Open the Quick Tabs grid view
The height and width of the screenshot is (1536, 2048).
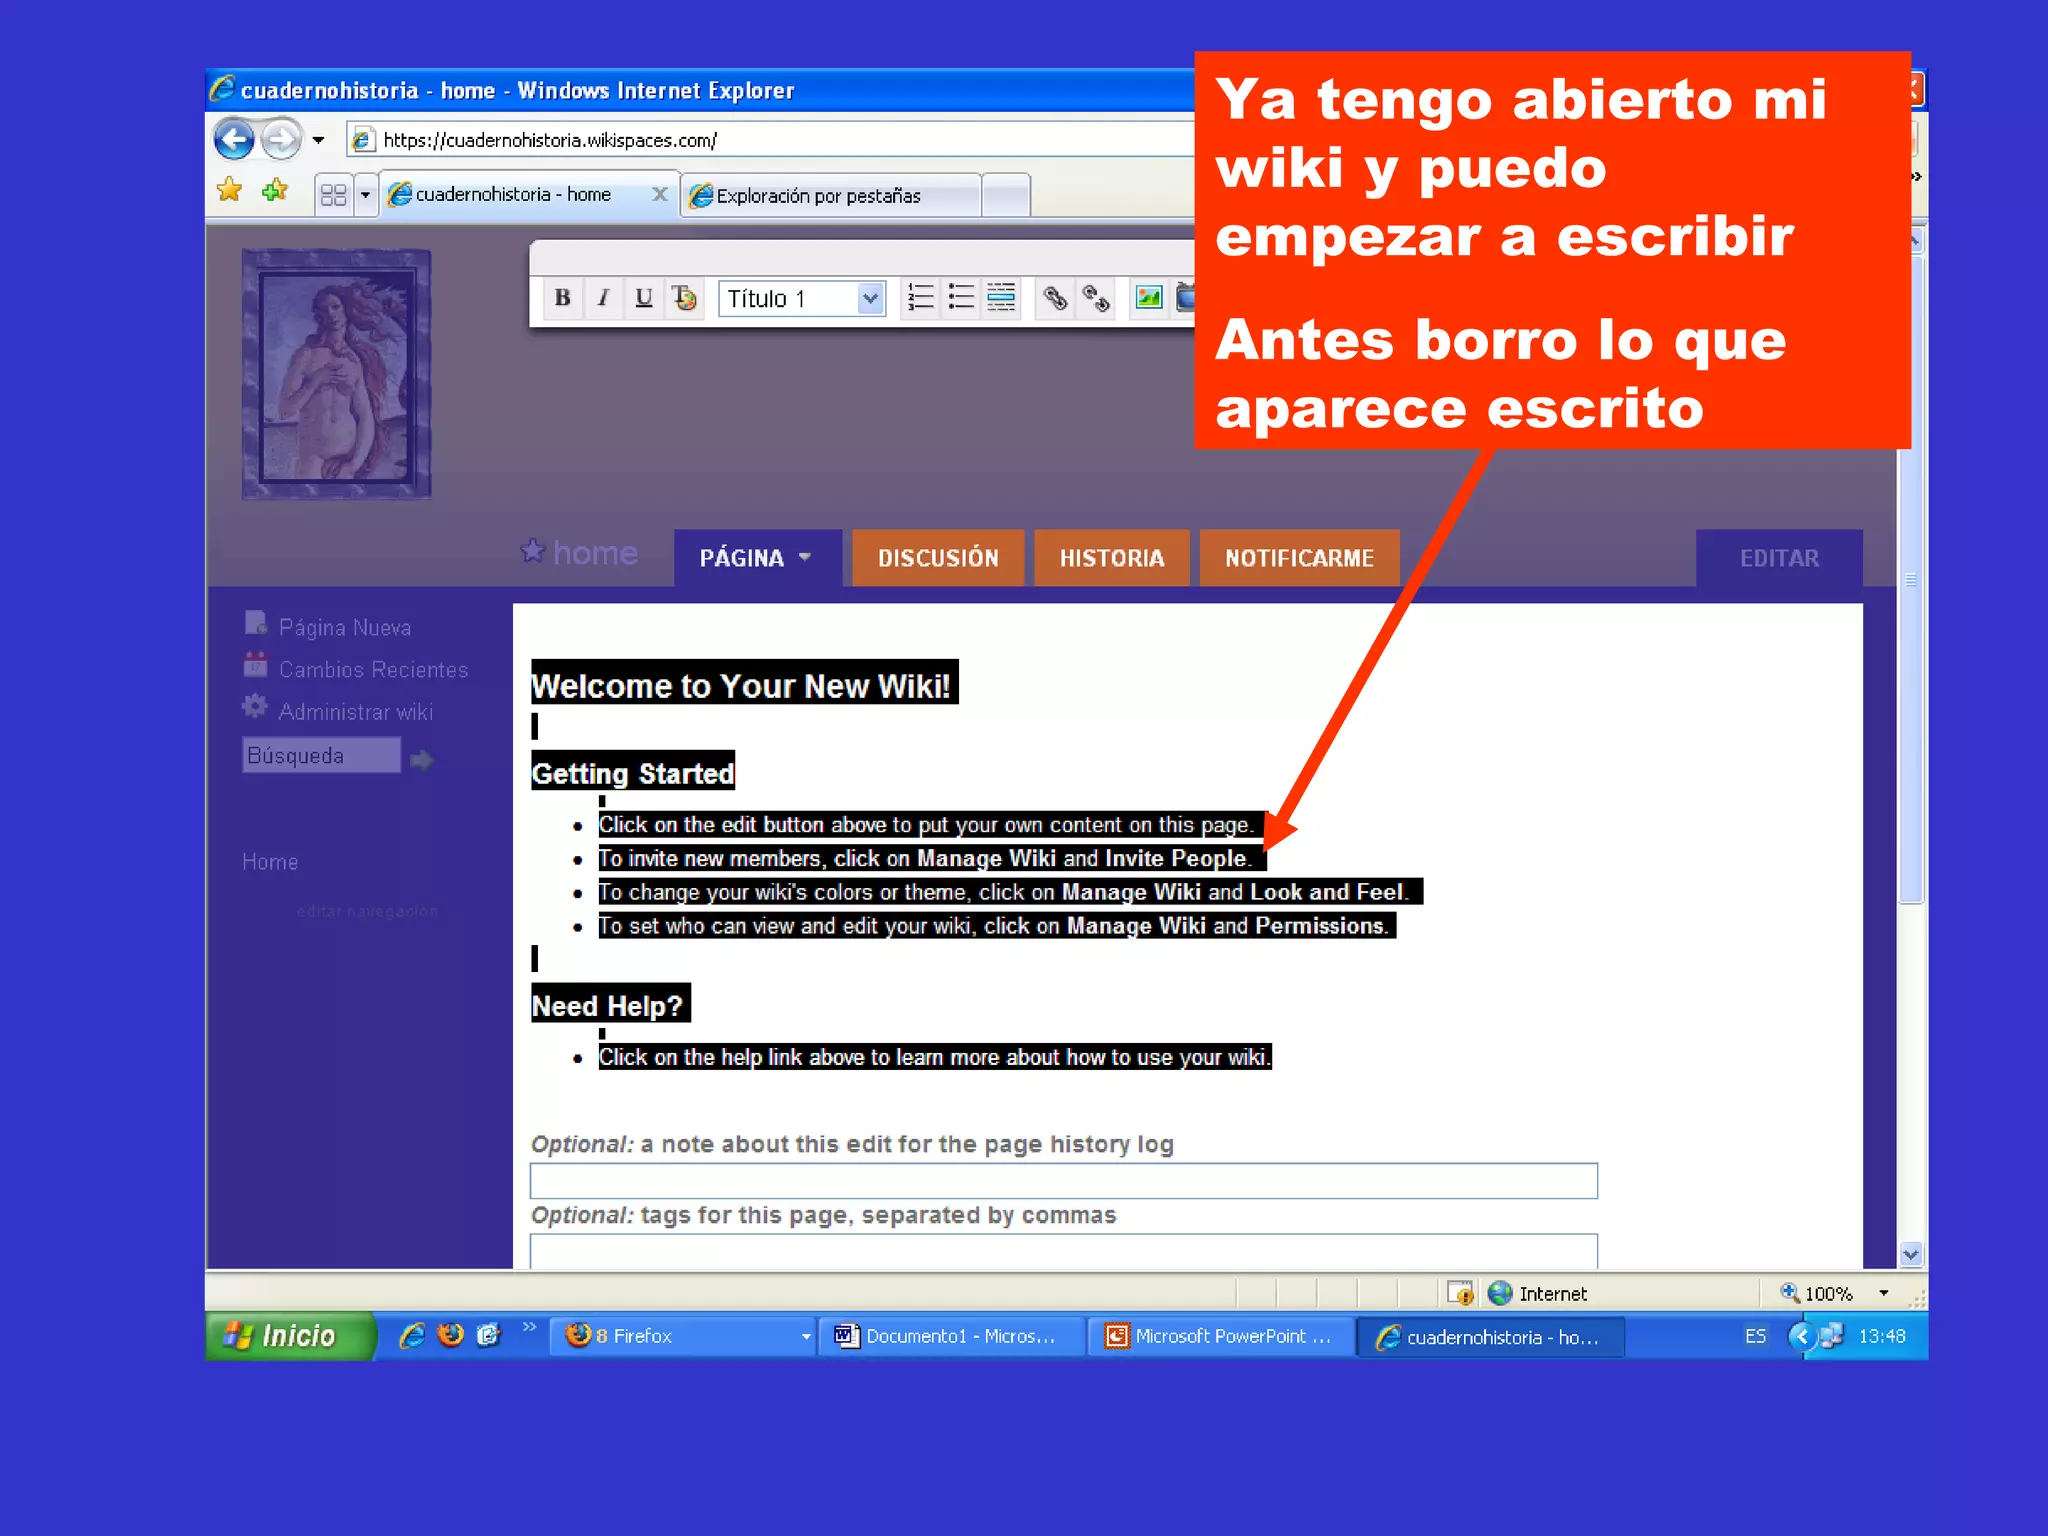333,195
